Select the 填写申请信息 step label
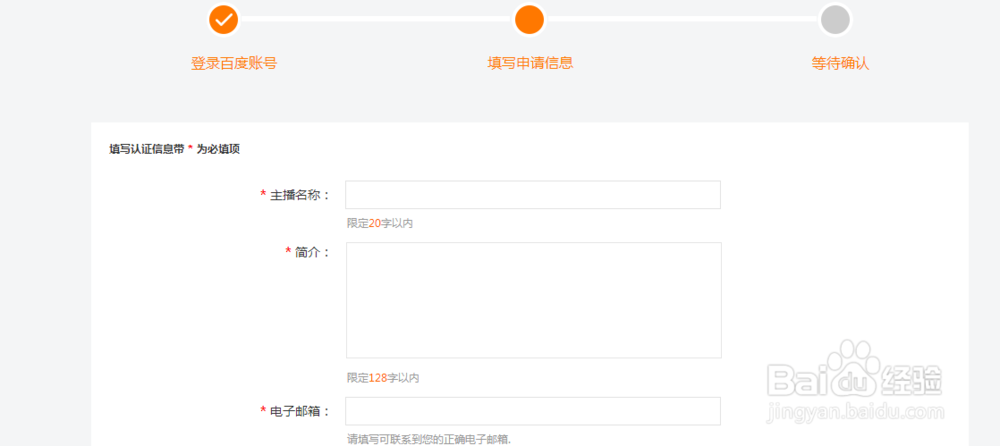Viewport: 1000px width, 446px height. click(x=531, y=64)
